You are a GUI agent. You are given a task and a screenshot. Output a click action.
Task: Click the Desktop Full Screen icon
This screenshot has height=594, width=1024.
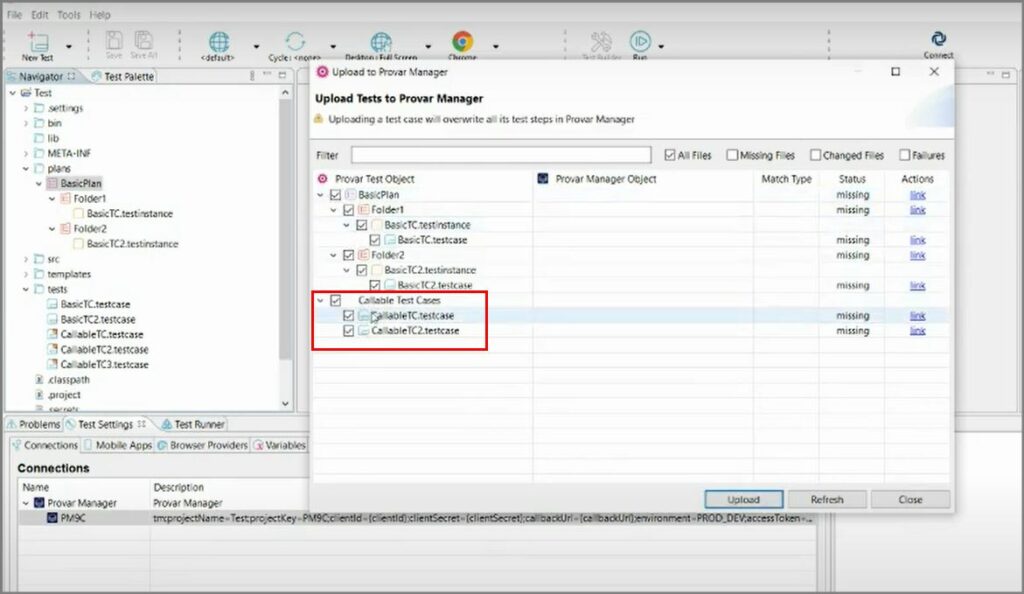(x=380, y=42)
